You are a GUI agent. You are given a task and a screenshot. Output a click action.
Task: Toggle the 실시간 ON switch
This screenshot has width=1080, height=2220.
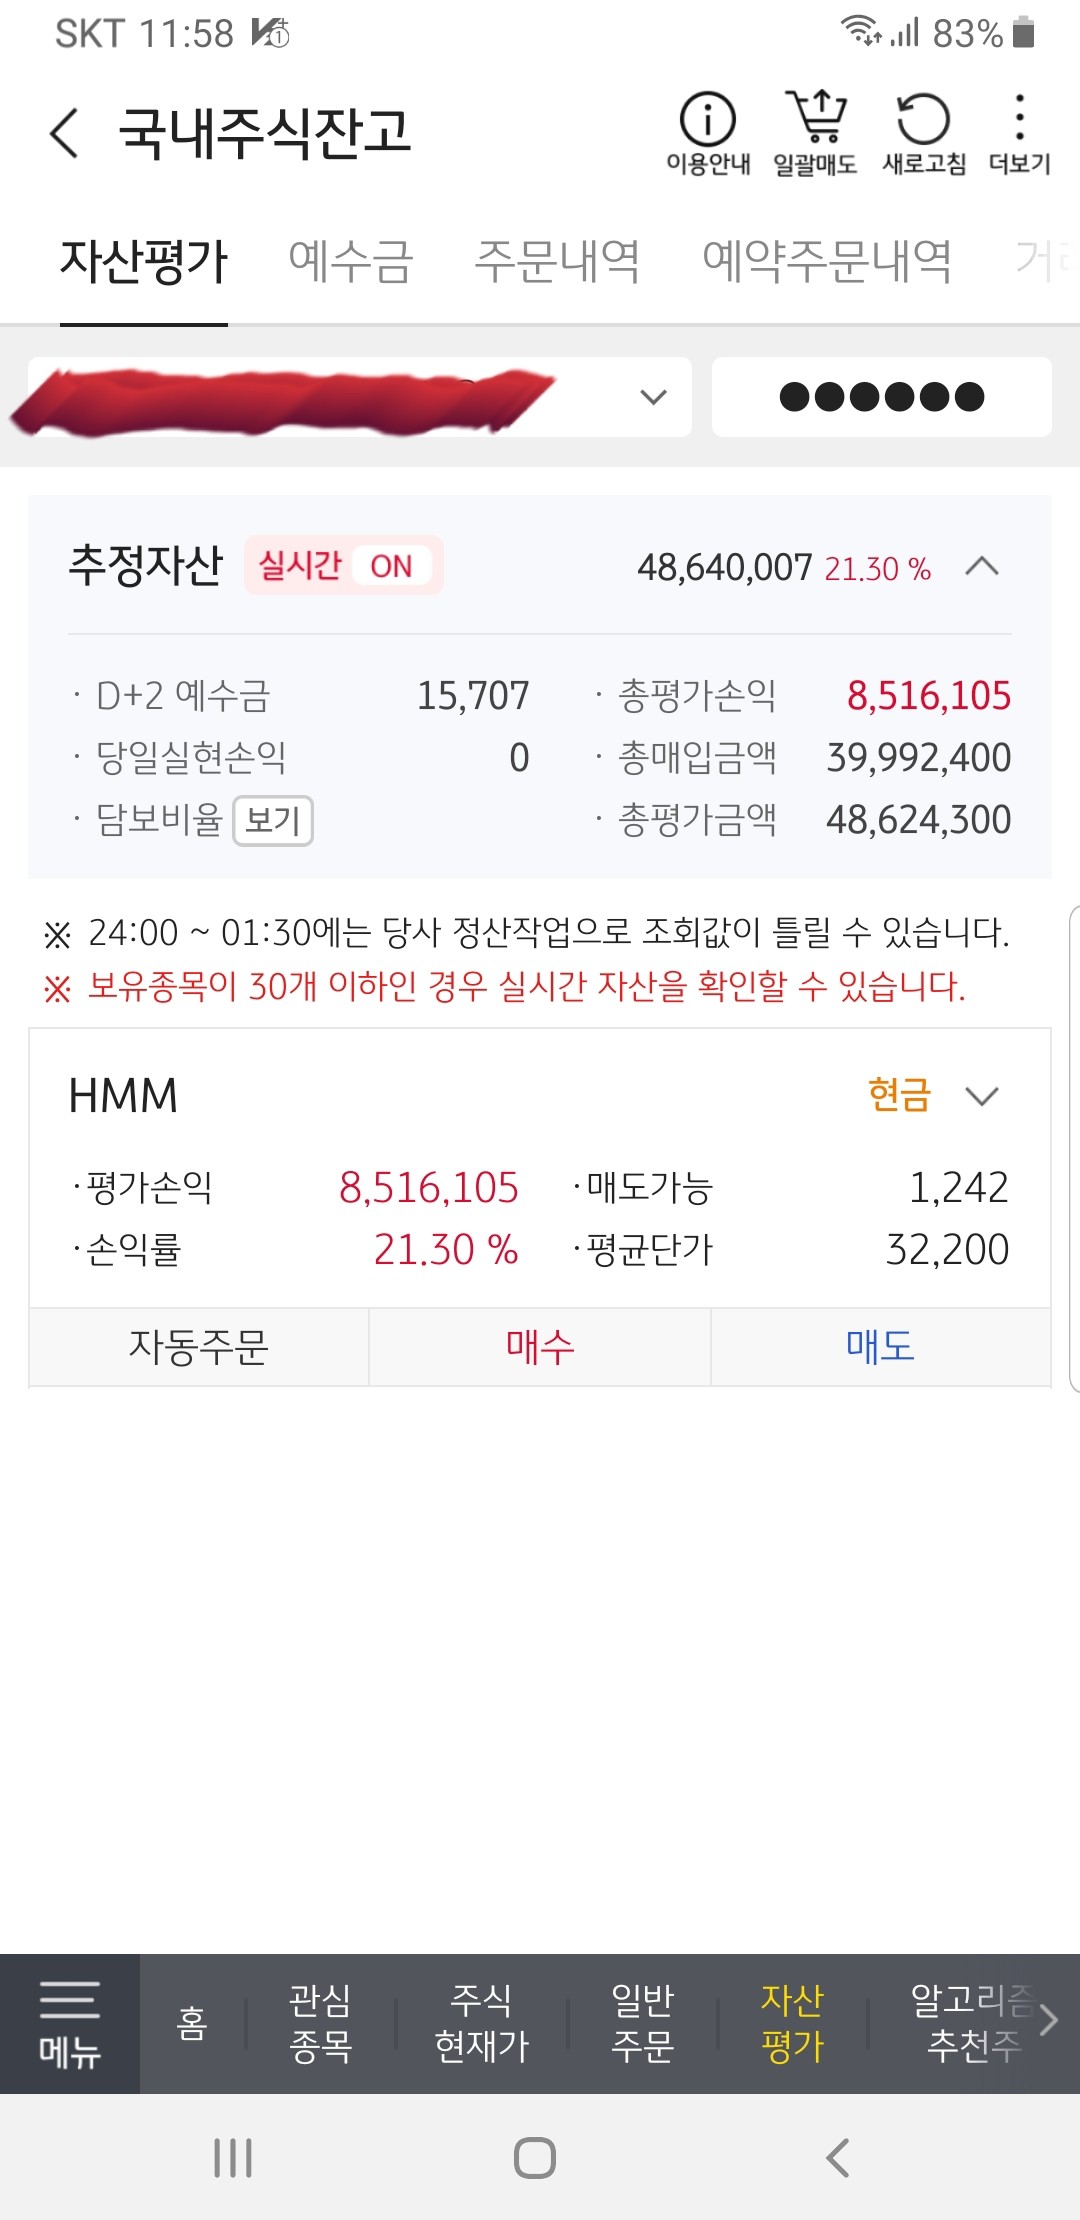(343, 566)
